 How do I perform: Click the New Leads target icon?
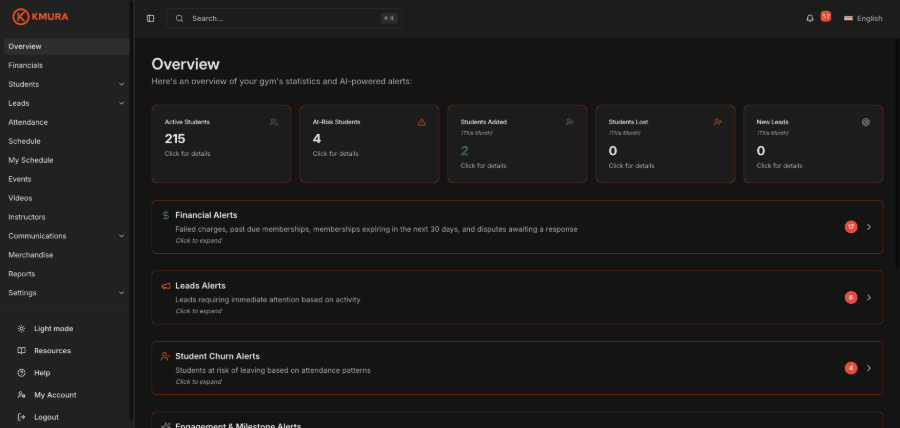click(x=866, y=122)
